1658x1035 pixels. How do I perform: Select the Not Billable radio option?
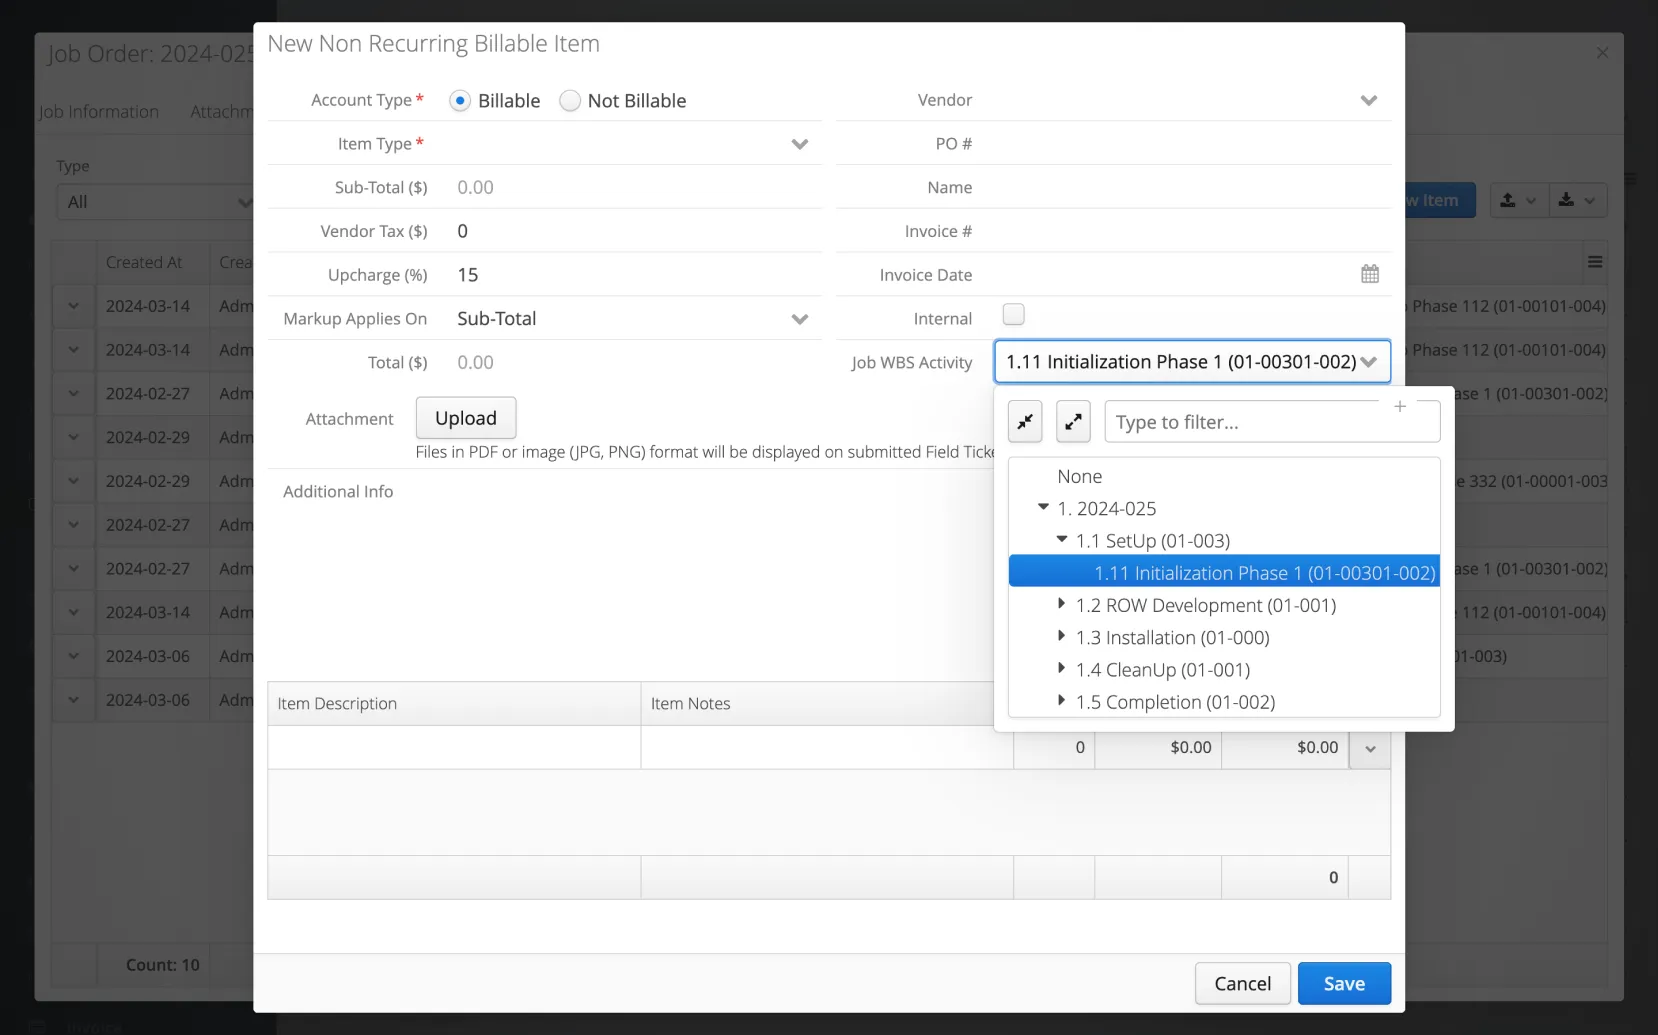pos(570,100)
